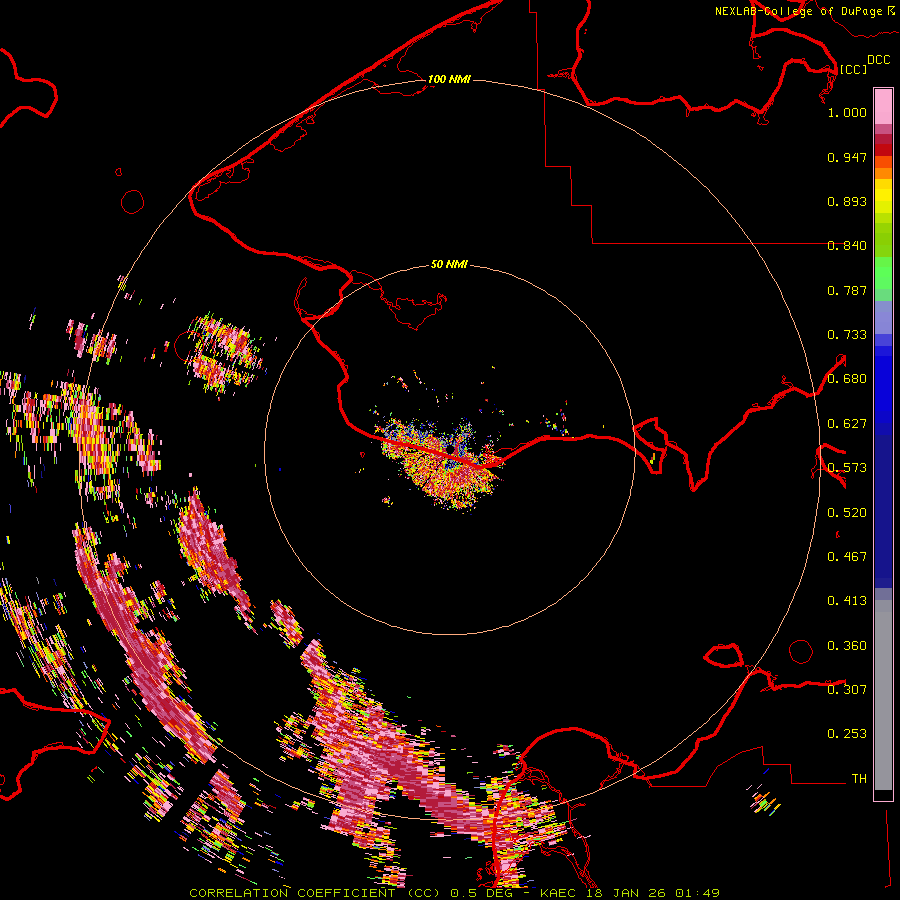Click the KAEC station identifier
This screenshot has width=900, height=900.
[559, 893]
